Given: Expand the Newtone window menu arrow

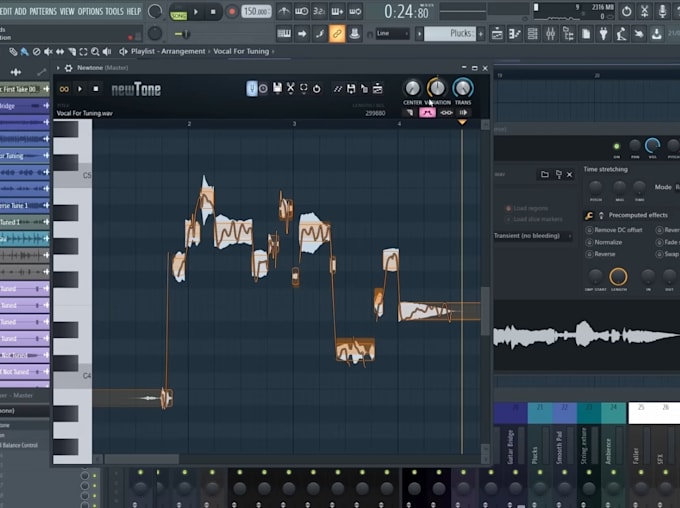Looking at the screenshot, I should tap(58, 68).
